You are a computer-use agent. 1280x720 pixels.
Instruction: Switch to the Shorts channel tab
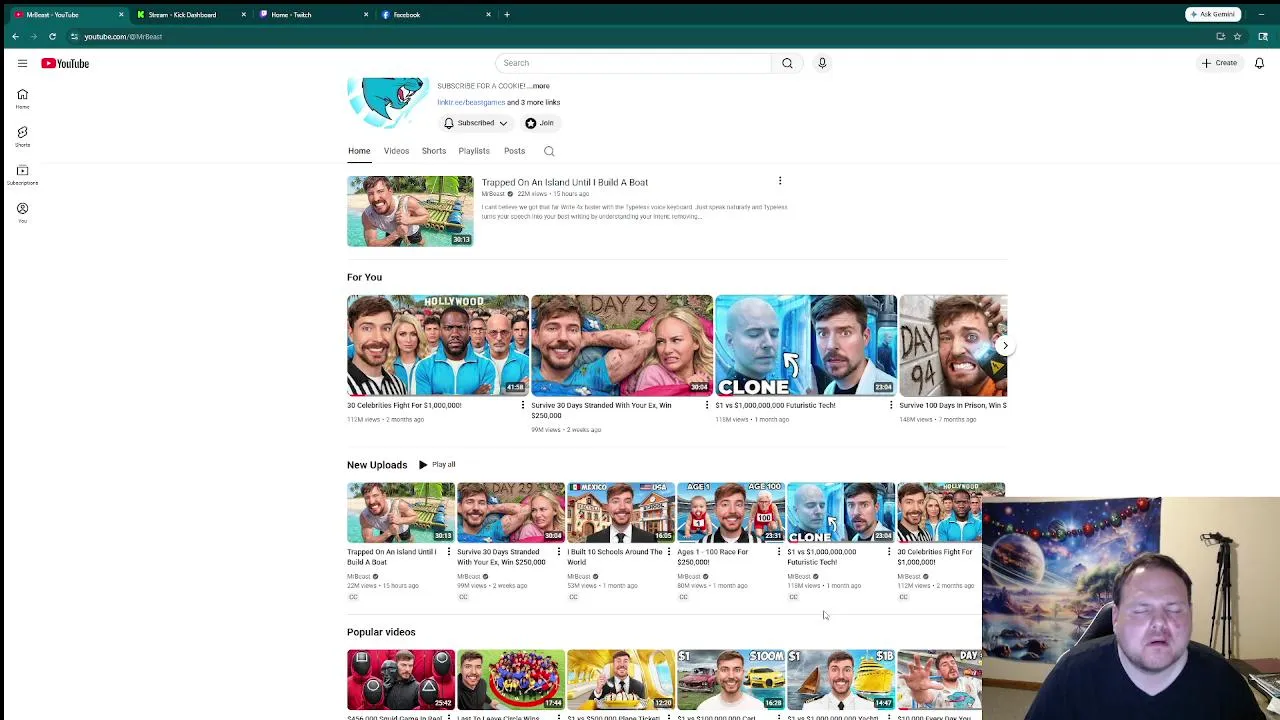point(433,151)
